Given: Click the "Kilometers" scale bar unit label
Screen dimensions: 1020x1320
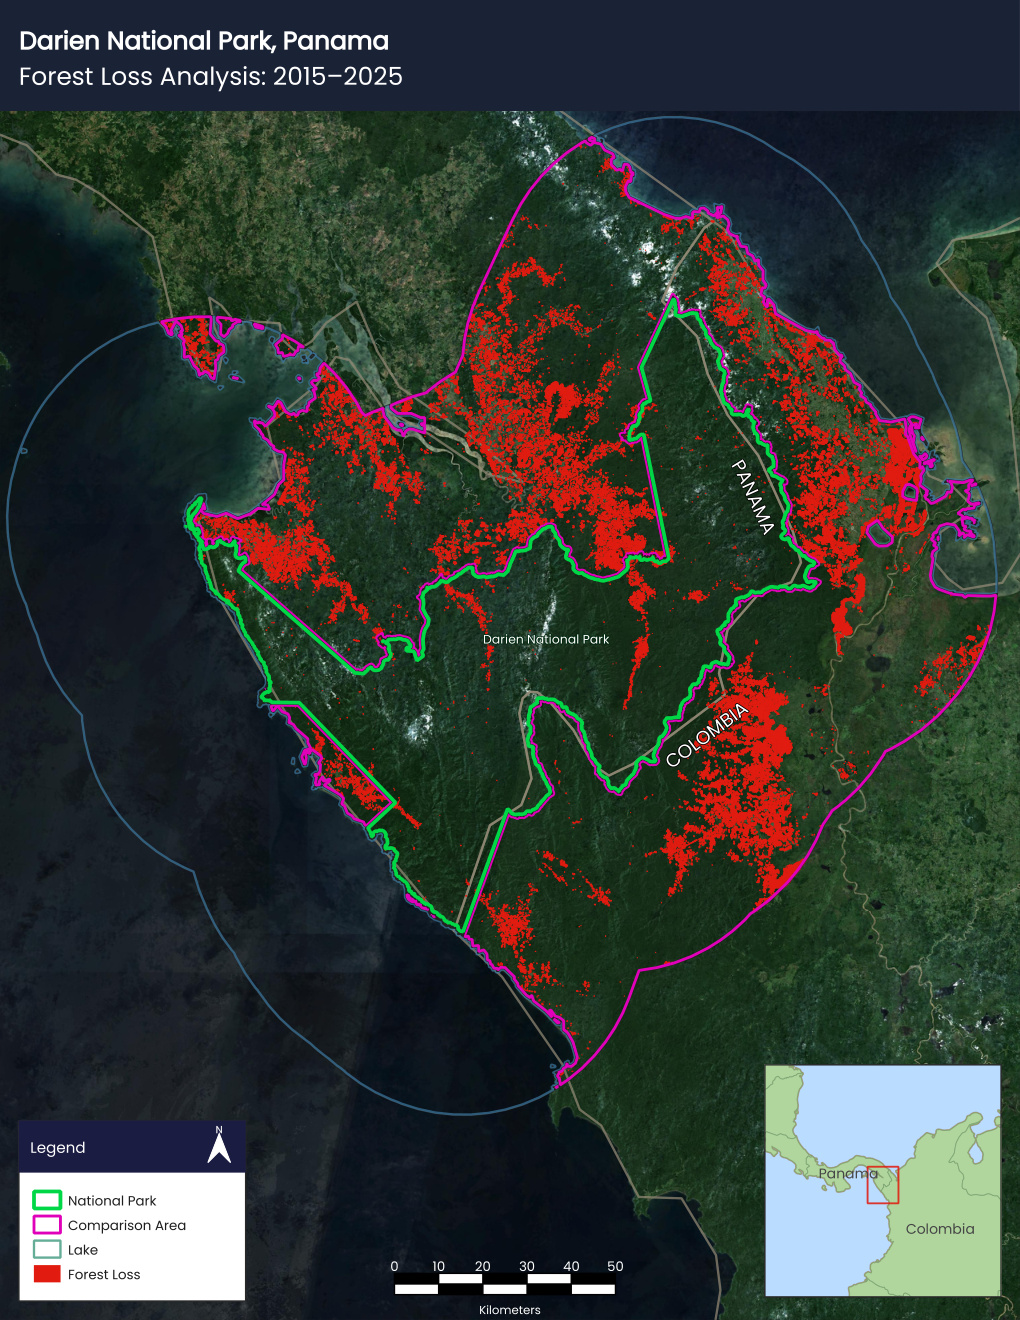Looking at the screenshot, I should click(x=510, y=1310).
